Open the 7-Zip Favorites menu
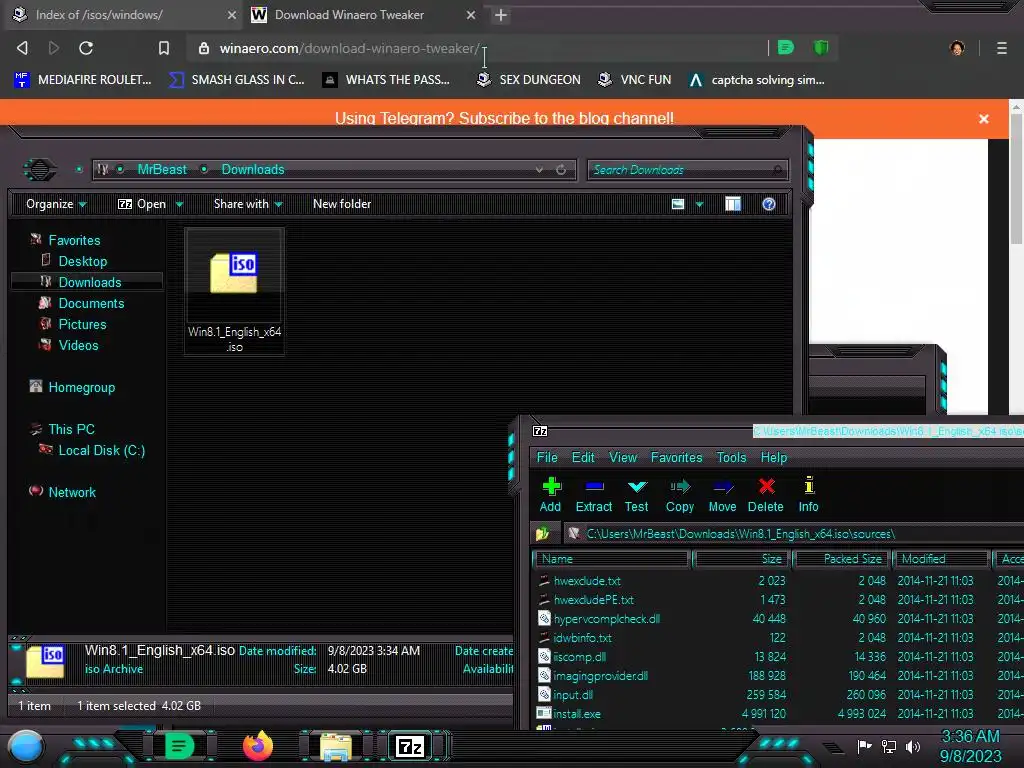 pyautogui.click(x=677, y=457)
